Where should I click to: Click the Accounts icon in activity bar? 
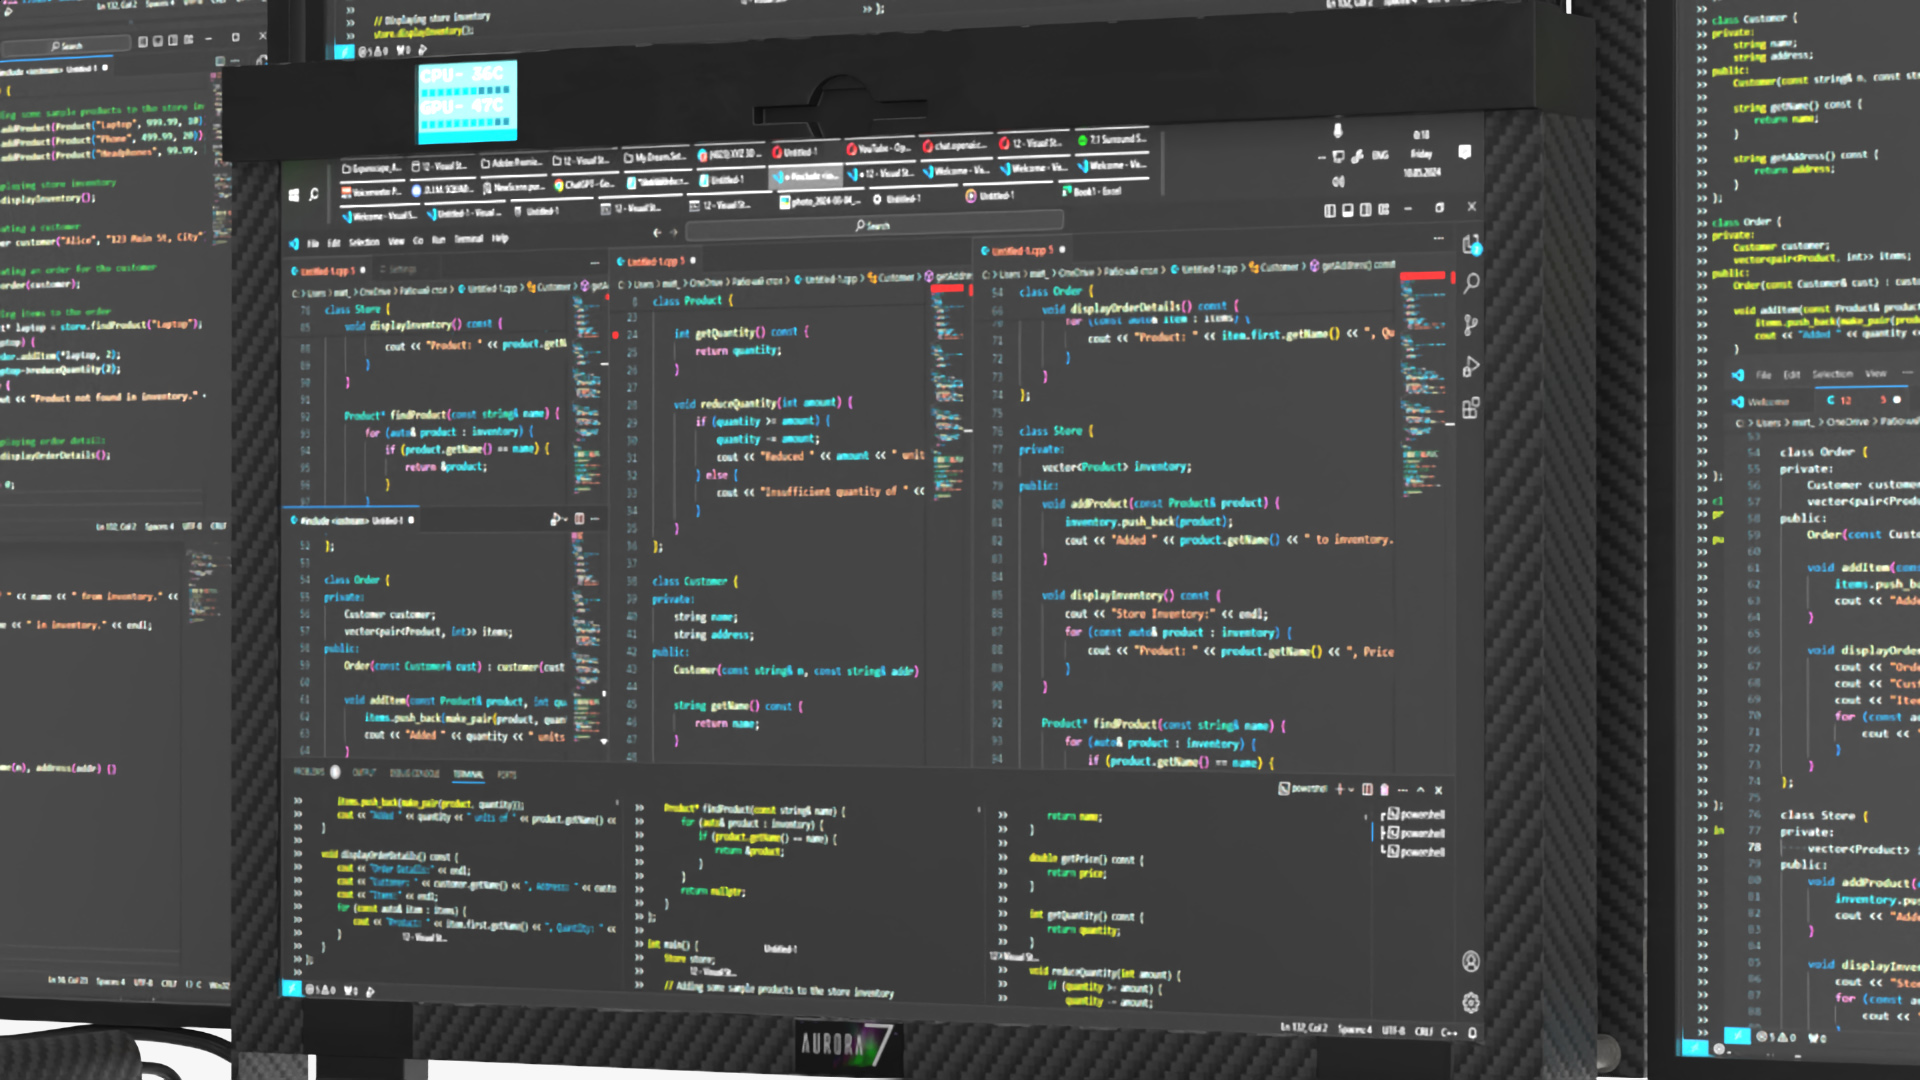point(1471,961)
